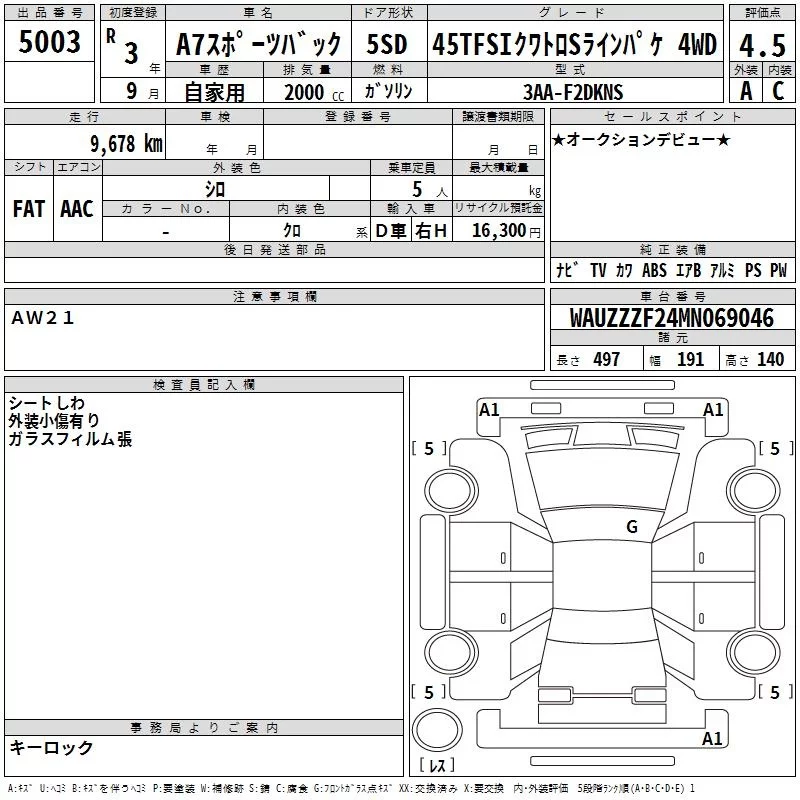The width and height of the screenshot is (800, 800).
Task: Click the width value 191
Action: (x=690, y=359)
